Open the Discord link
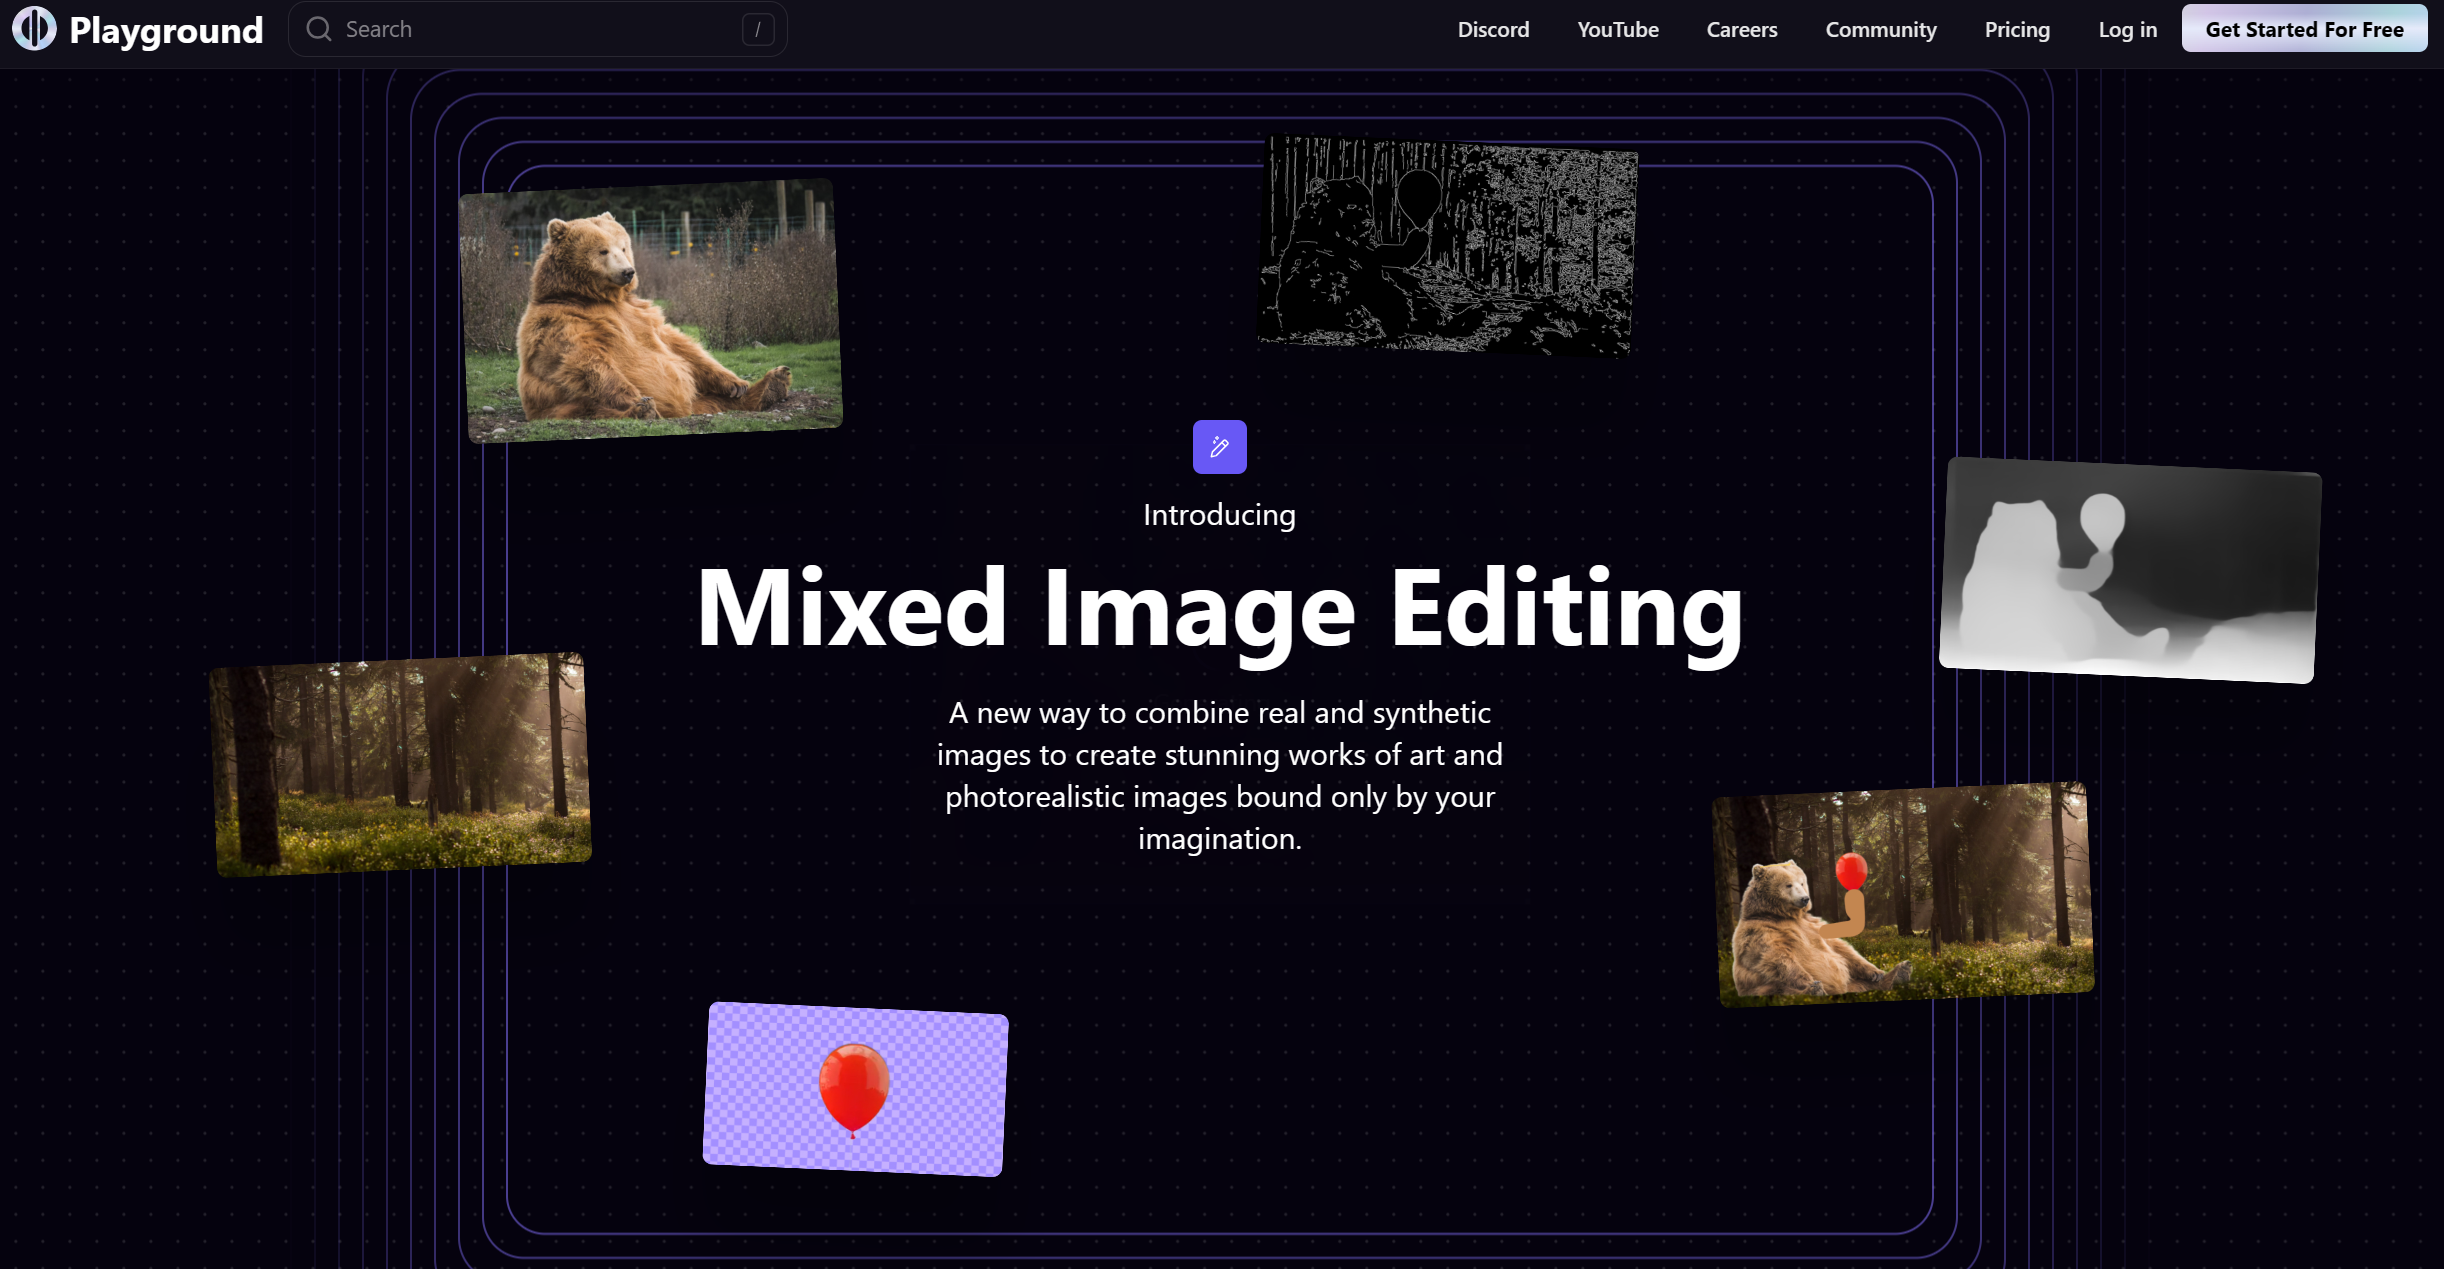This screenshot has height=1269, width=2444. click(x=1493, y=30)
